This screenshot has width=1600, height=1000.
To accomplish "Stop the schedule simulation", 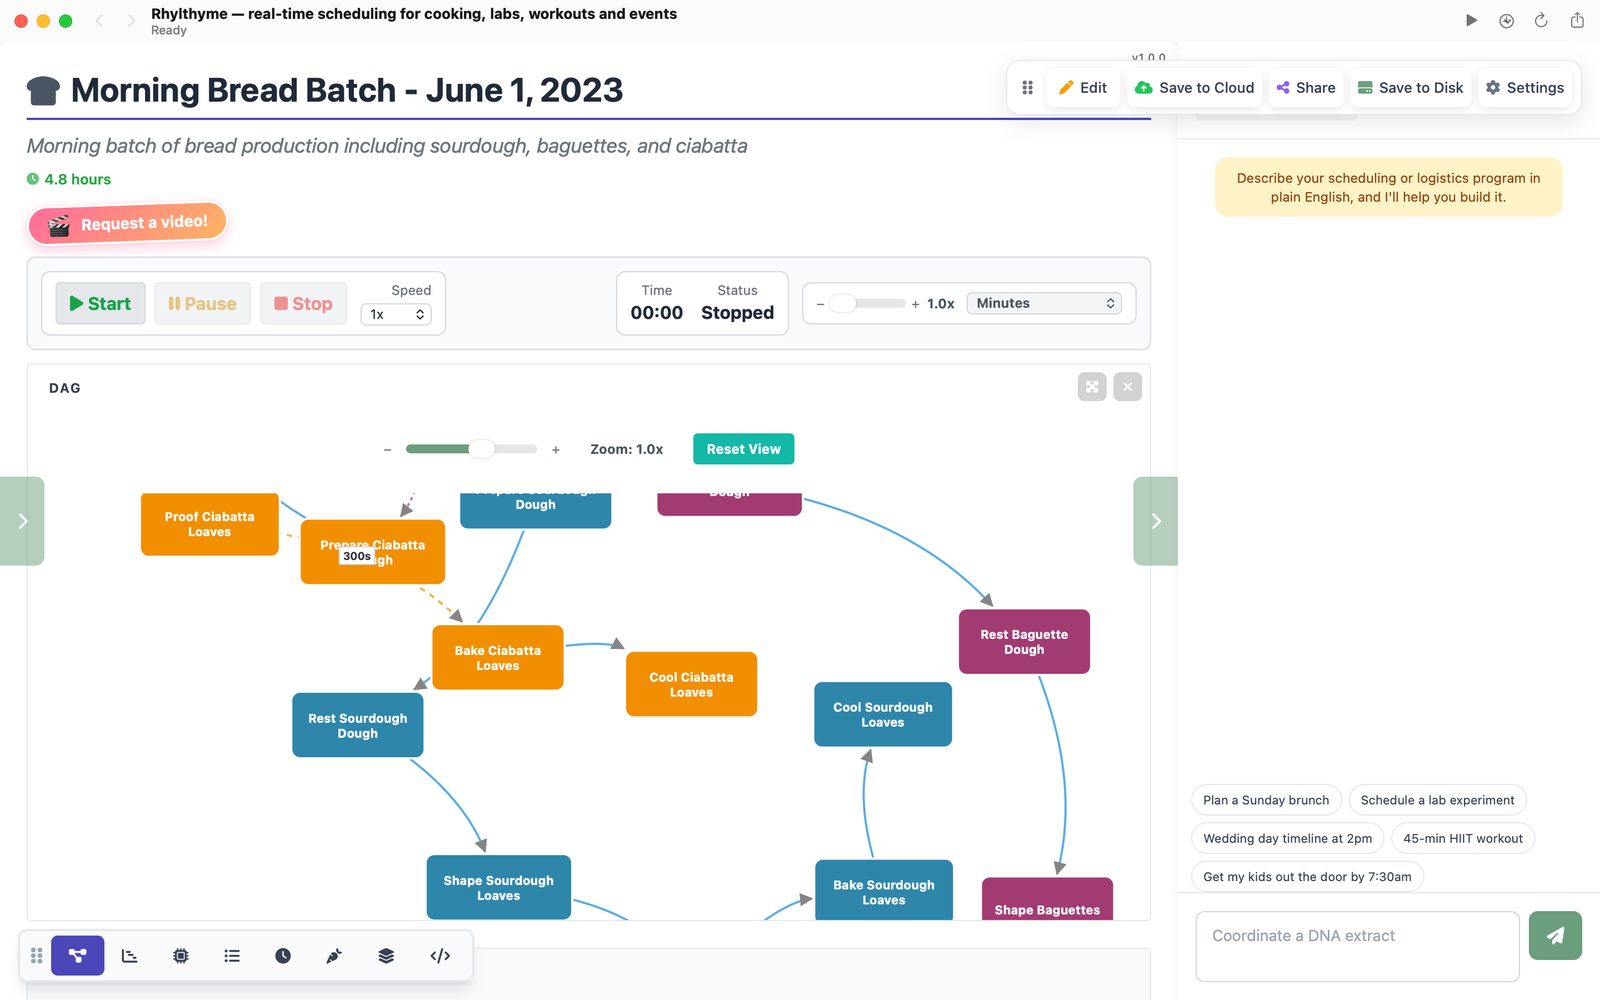I will point(303,303).
